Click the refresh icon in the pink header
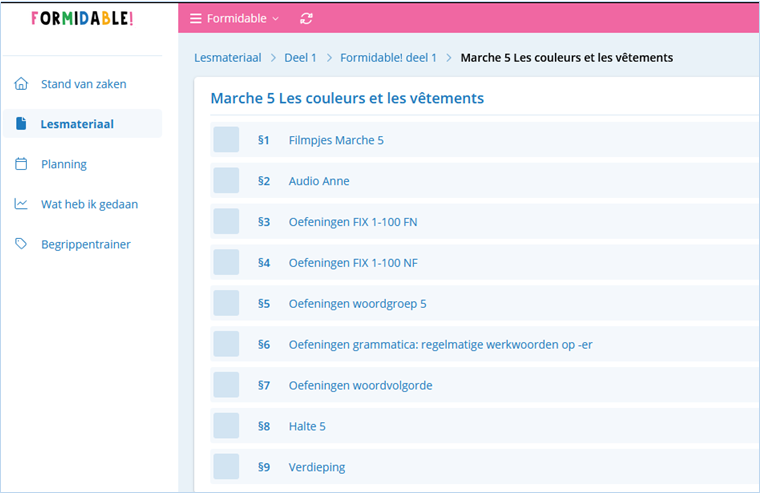 click(x=306, y=18)
